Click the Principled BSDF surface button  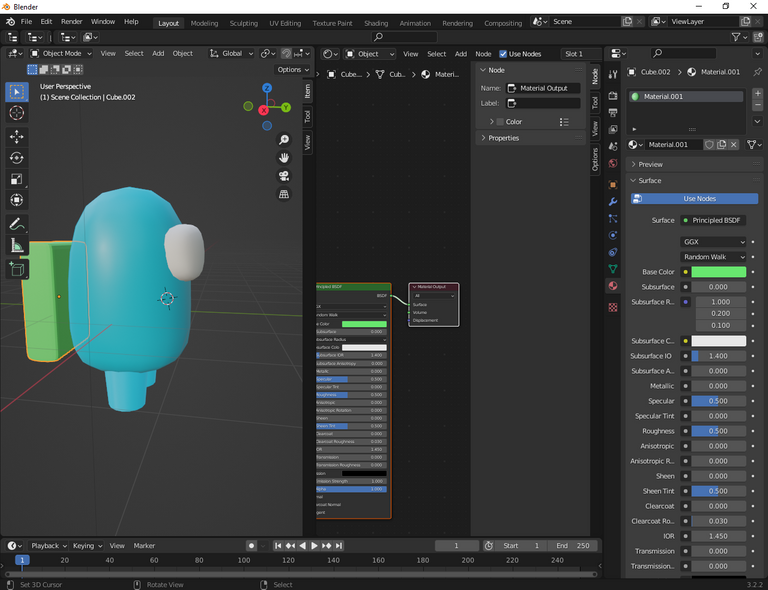coord(713,220)
